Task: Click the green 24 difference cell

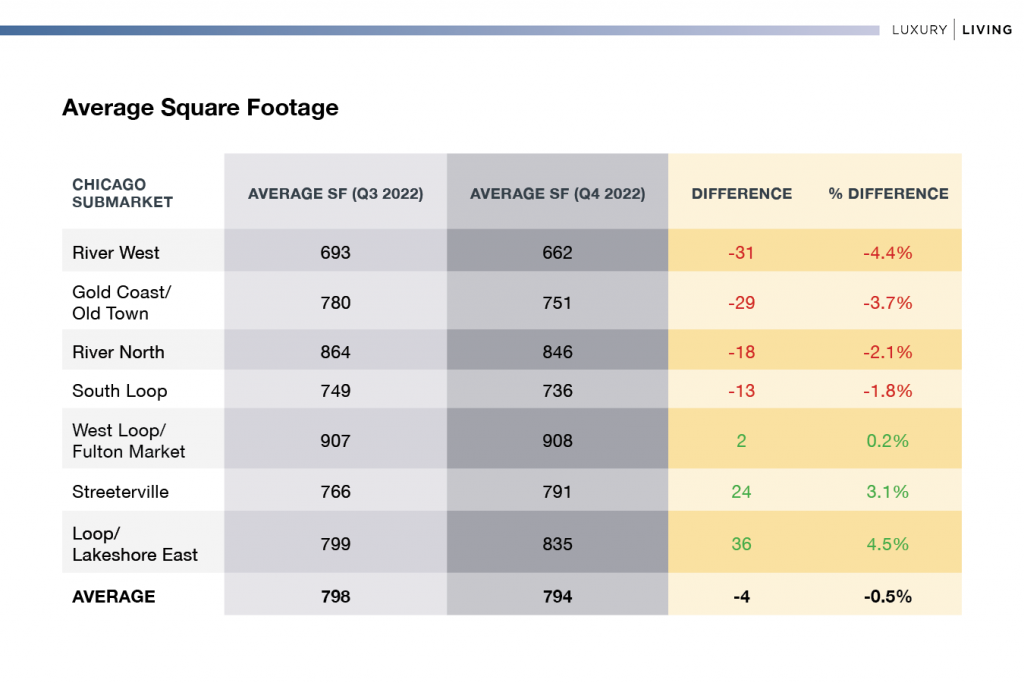Action: click(741, 492)
